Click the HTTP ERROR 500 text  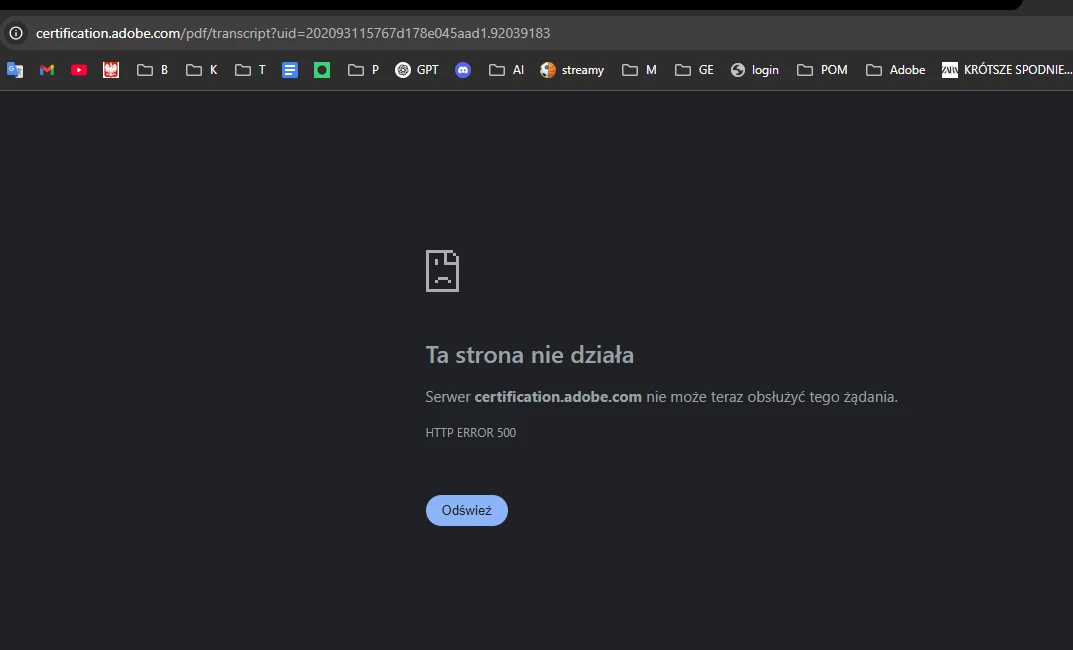tap(471, 432)
